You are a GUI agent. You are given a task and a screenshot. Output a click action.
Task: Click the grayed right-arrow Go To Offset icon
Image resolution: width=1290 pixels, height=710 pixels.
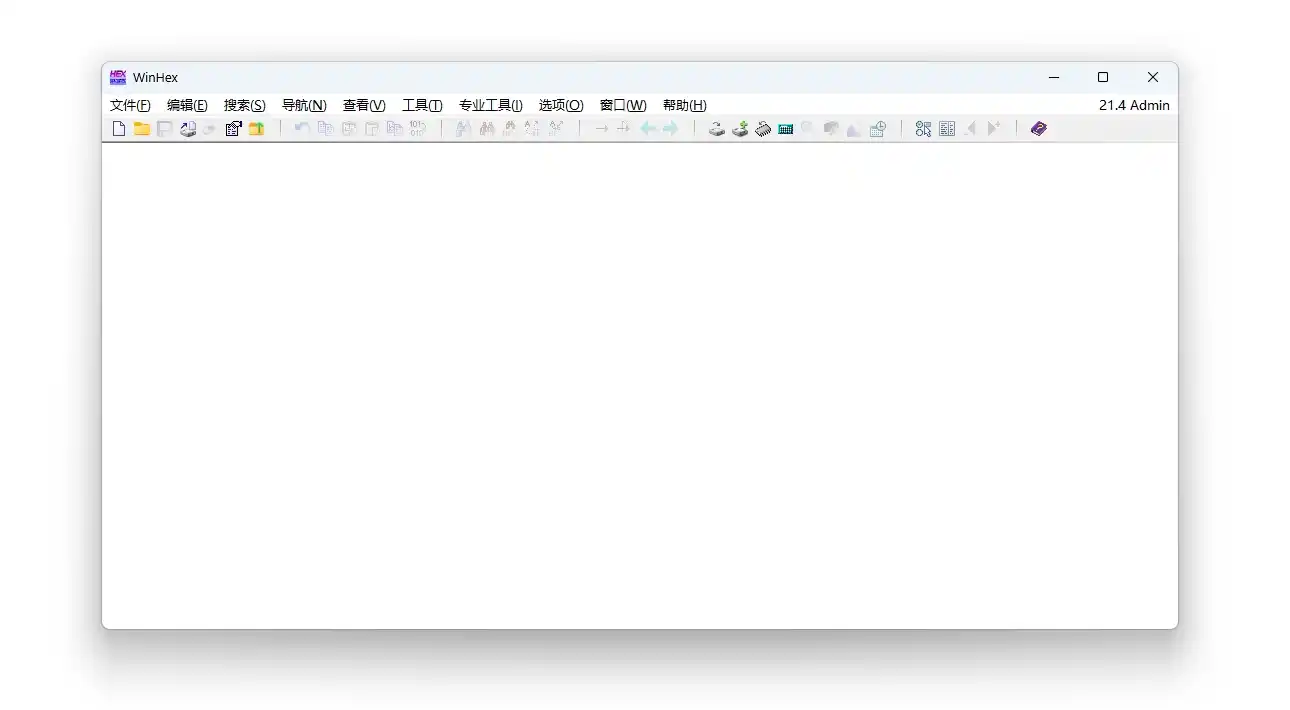click(601, 129)
